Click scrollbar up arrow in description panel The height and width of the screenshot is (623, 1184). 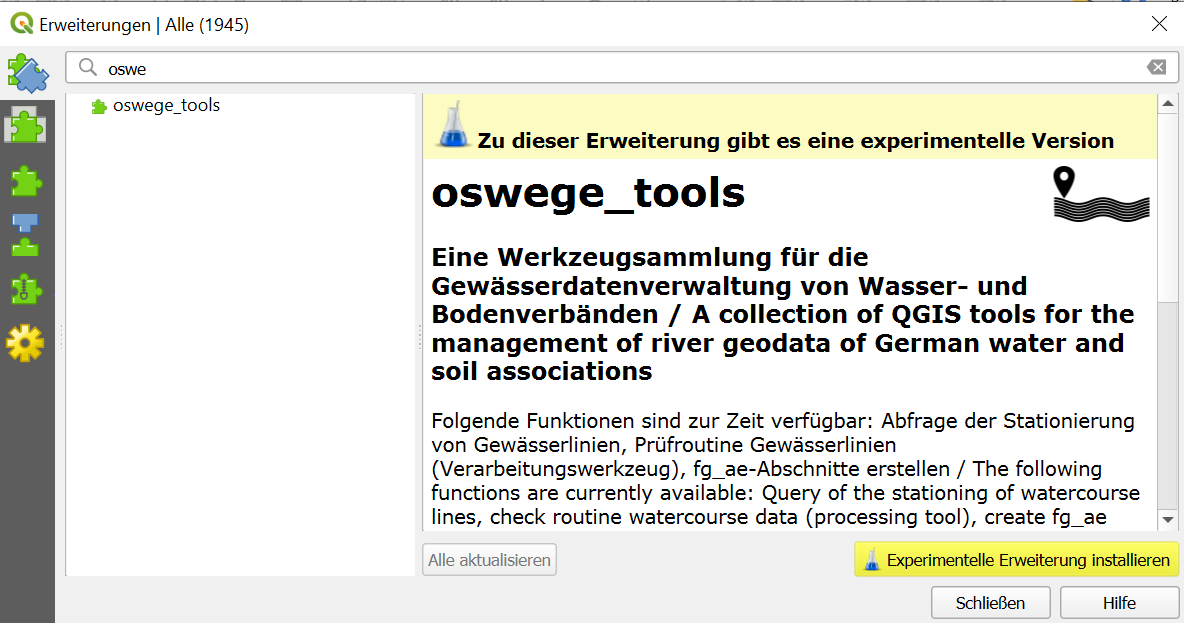tap(1167, 103)
